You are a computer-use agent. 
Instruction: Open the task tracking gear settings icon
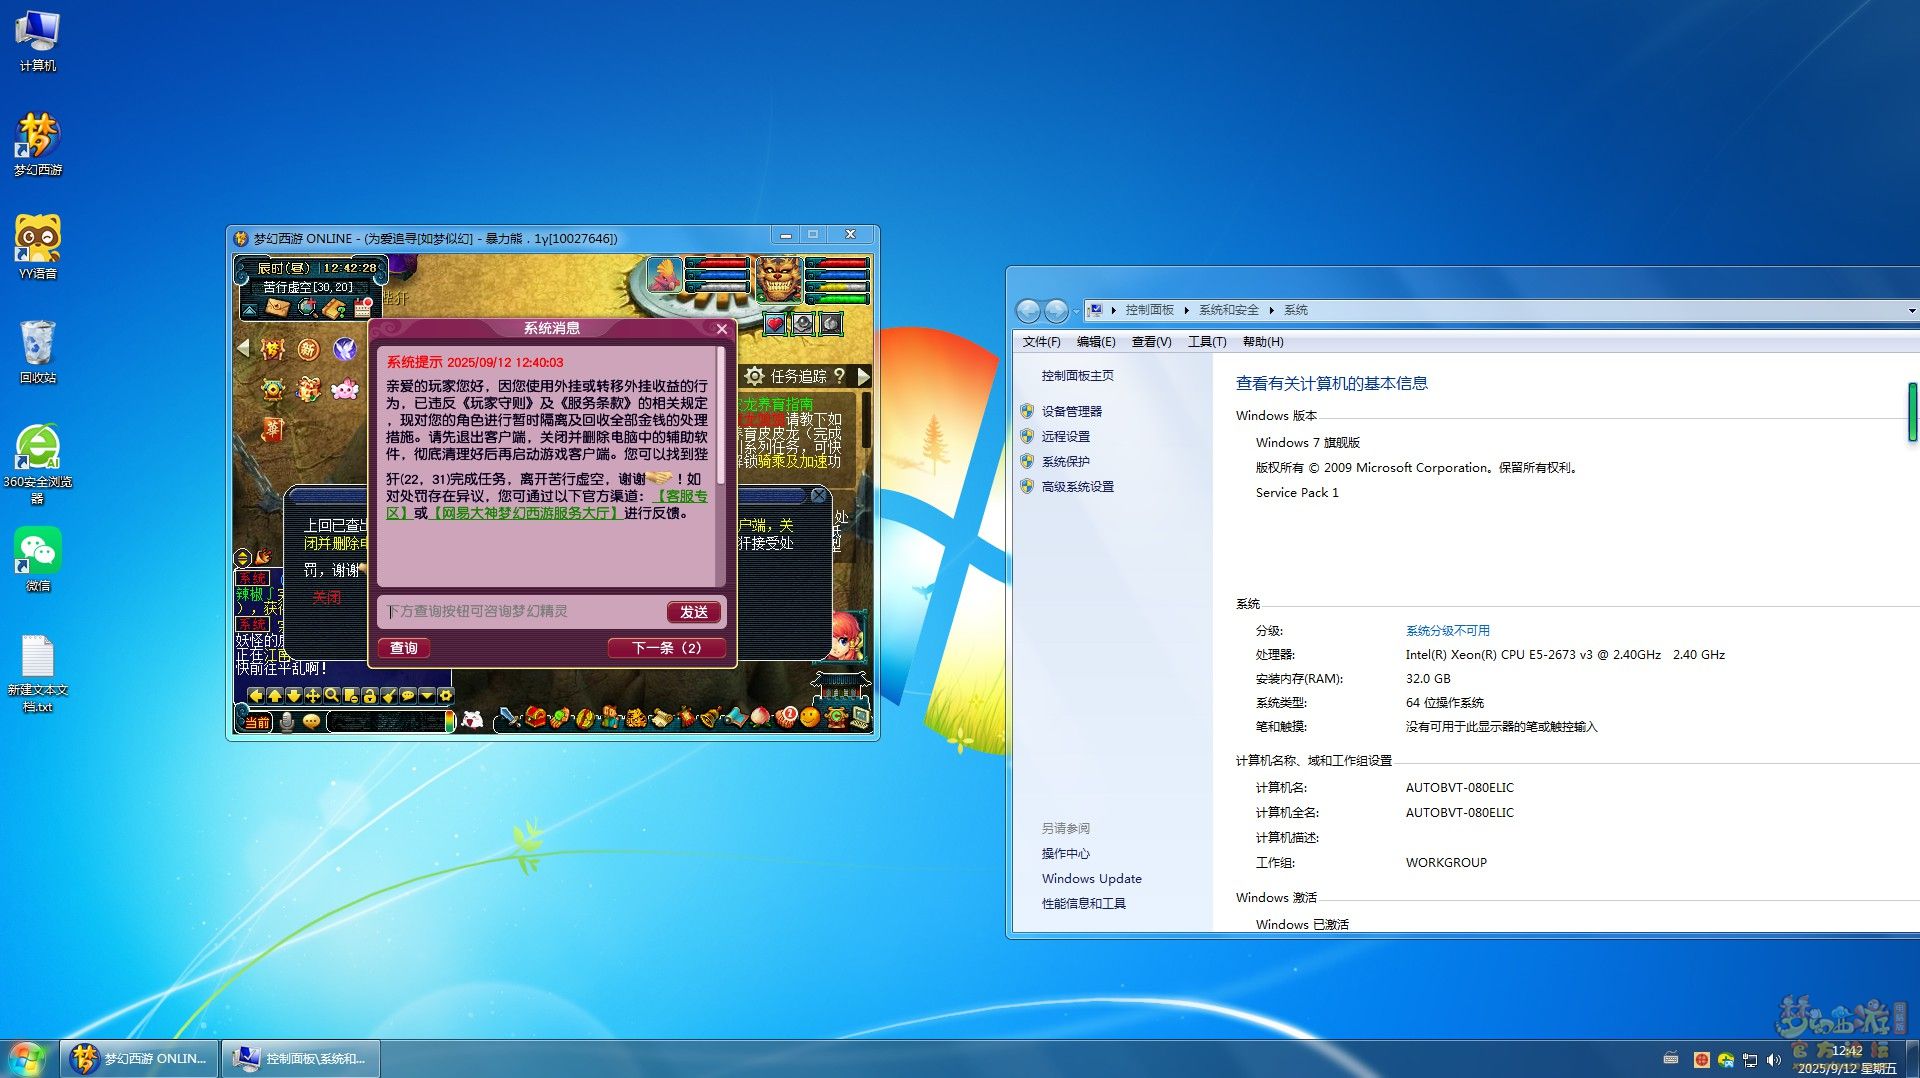[755, 376]
